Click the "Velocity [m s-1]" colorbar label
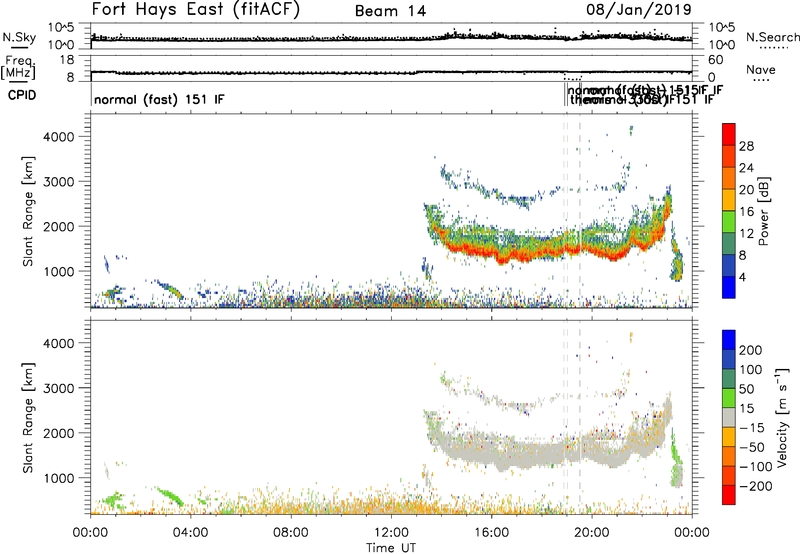This screenshot has width=800, height=554. 782,417
